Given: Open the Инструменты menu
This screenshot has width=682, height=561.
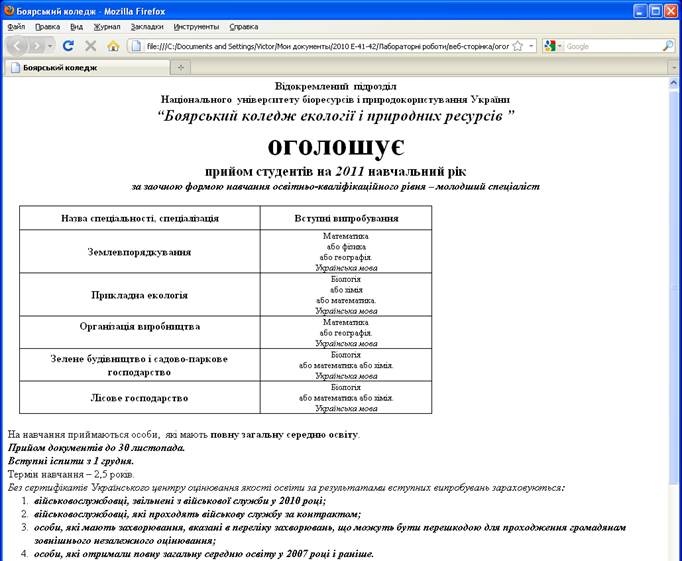Looking at the screenshot, I should [196, 27].
